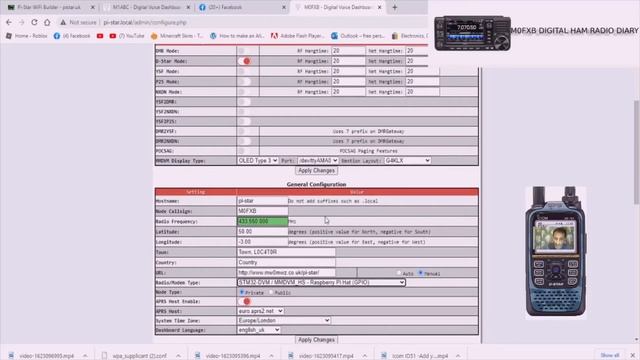The width and height of the screenshot is (640, 360).
Task: Open the display Port dropdown
Action: (318, 161)
